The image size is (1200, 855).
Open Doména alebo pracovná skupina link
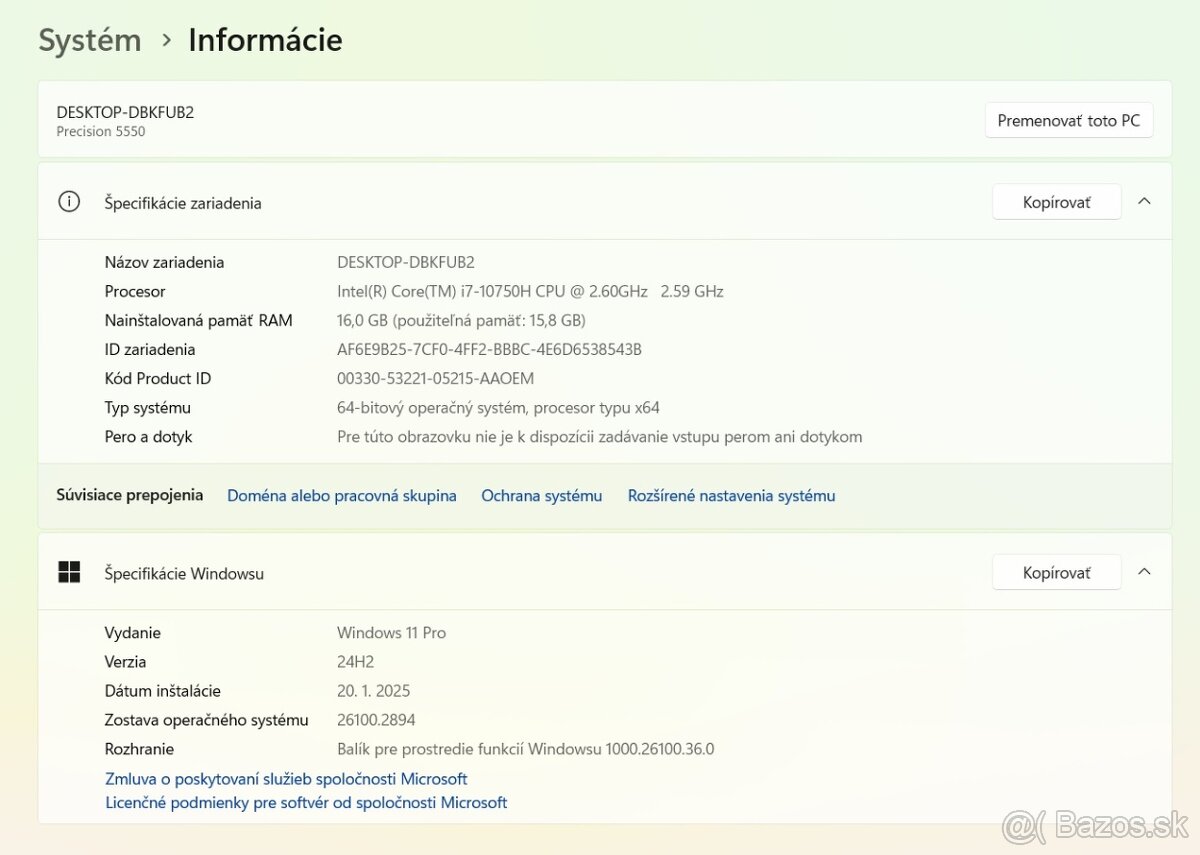(x=342, y=495)
